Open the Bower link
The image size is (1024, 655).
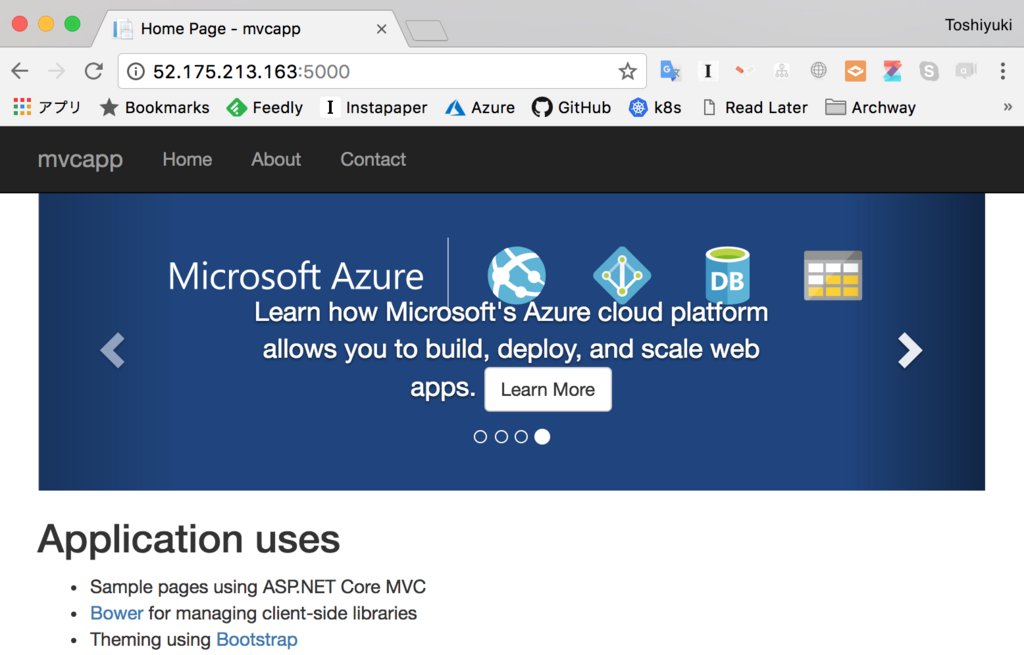[116, 613]
